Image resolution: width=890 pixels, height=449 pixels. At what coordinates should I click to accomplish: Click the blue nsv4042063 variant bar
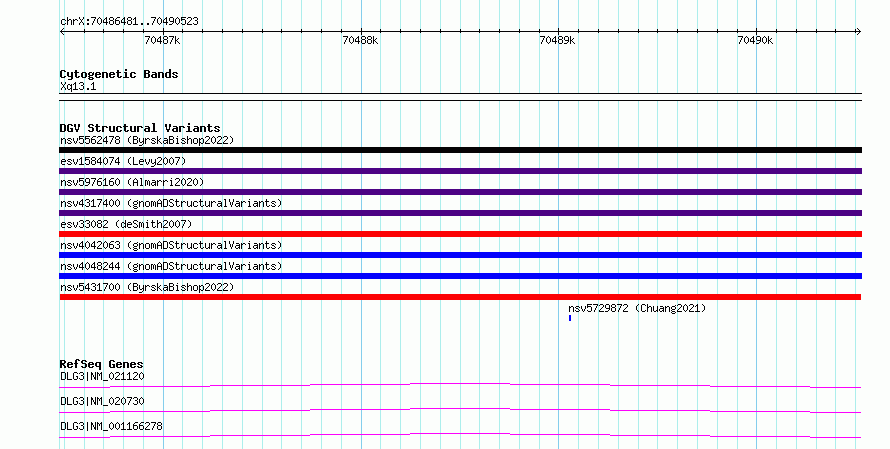pos(460,255)
